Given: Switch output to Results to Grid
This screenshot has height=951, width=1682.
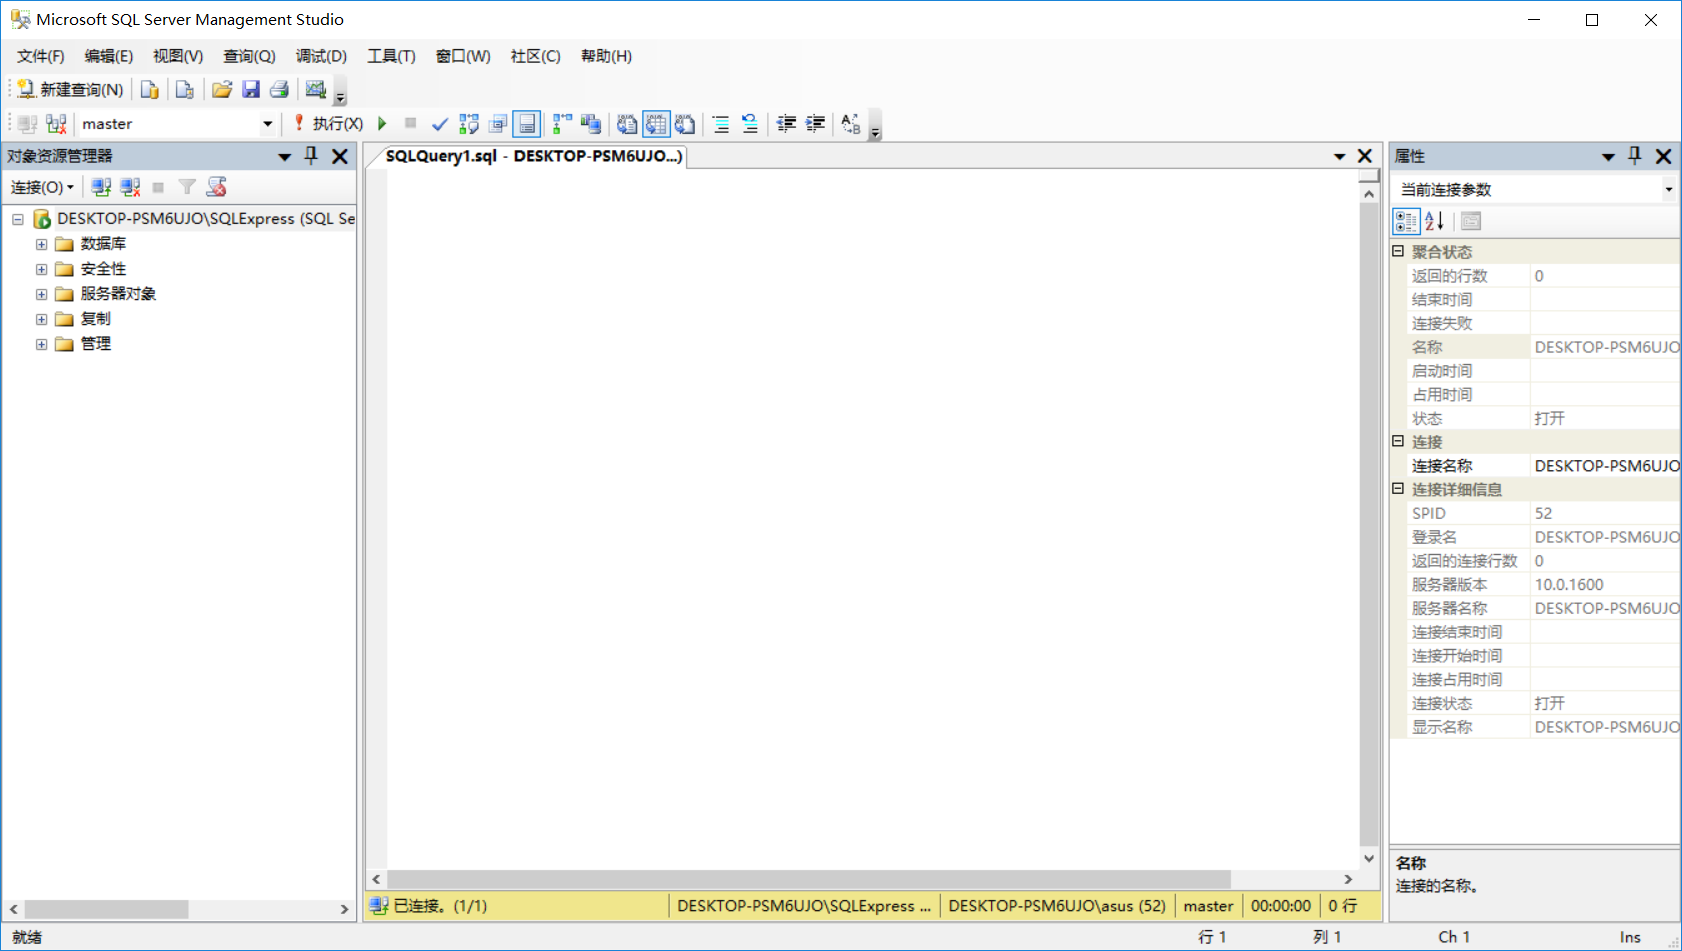Looking at the screenshot, I should pos(656,124).
